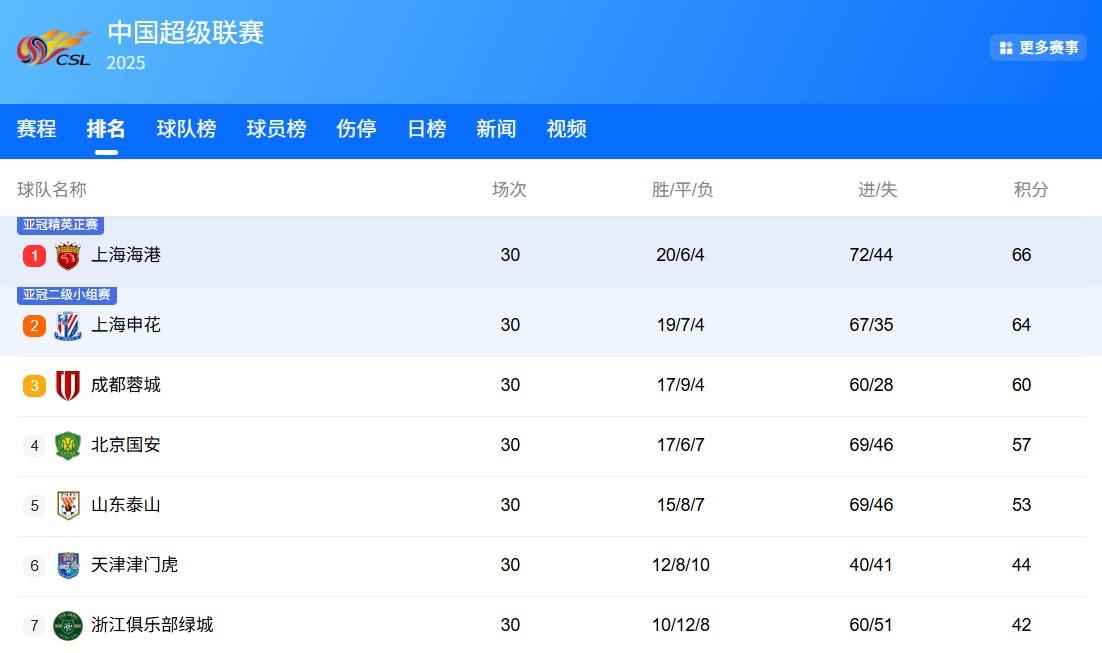This screenshot has height=653, width=1102.
Task: Open the 视频 videos tab
Action: (x=566, y=129)
